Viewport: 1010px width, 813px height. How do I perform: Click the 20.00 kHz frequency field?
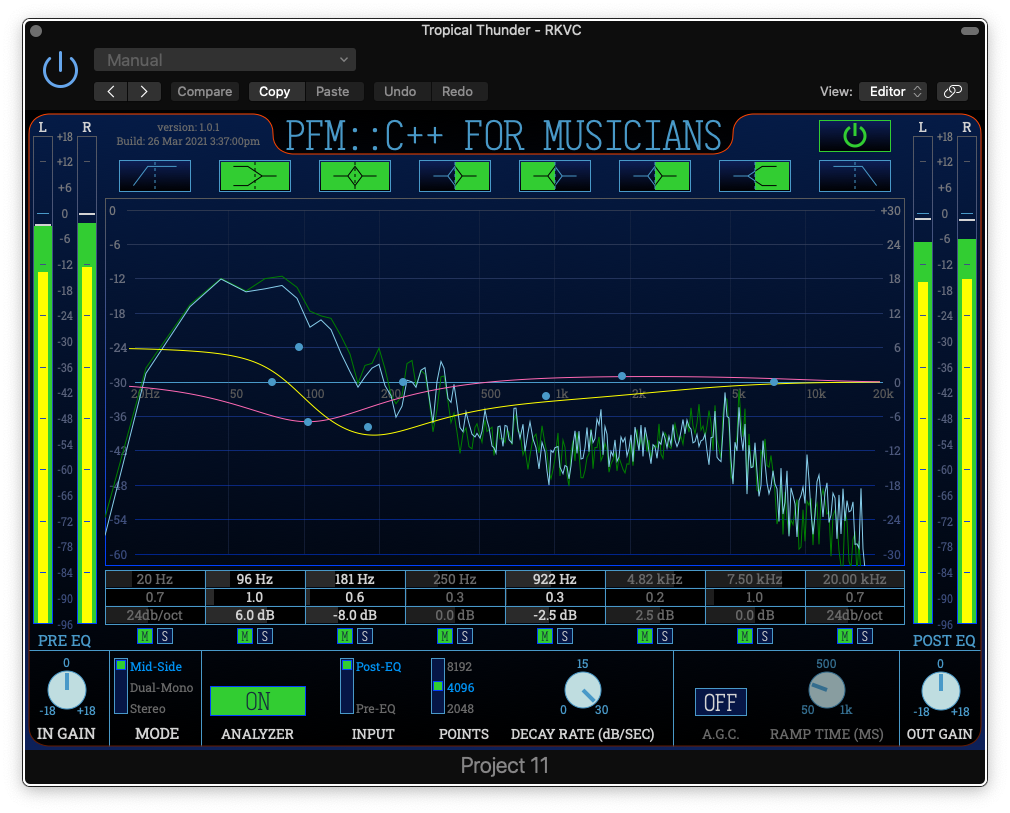coord(854,579)
